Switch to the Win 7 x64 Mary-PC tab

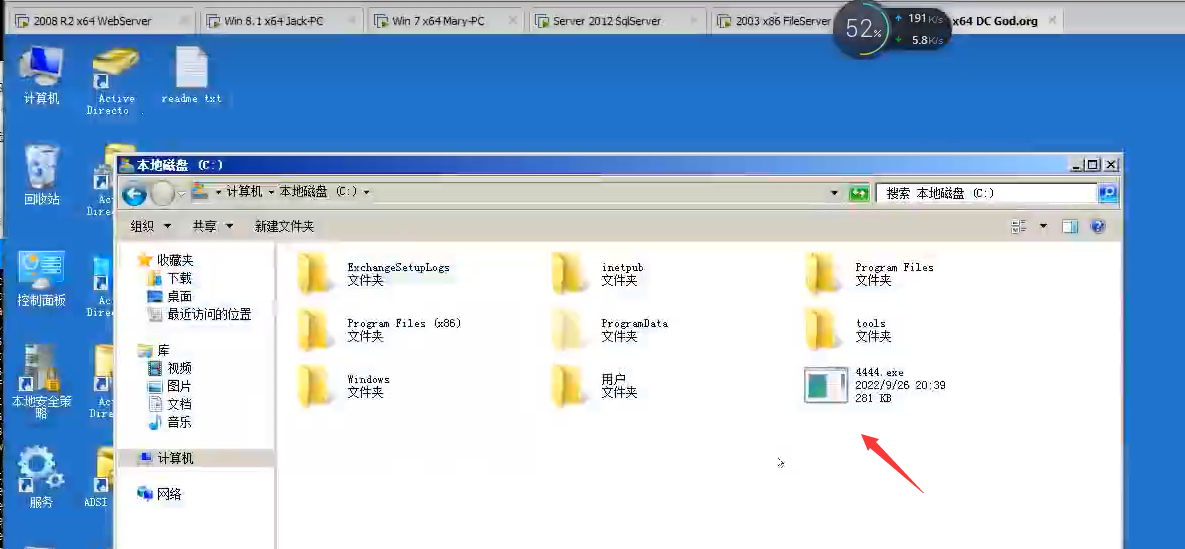(x=438, y=20)
